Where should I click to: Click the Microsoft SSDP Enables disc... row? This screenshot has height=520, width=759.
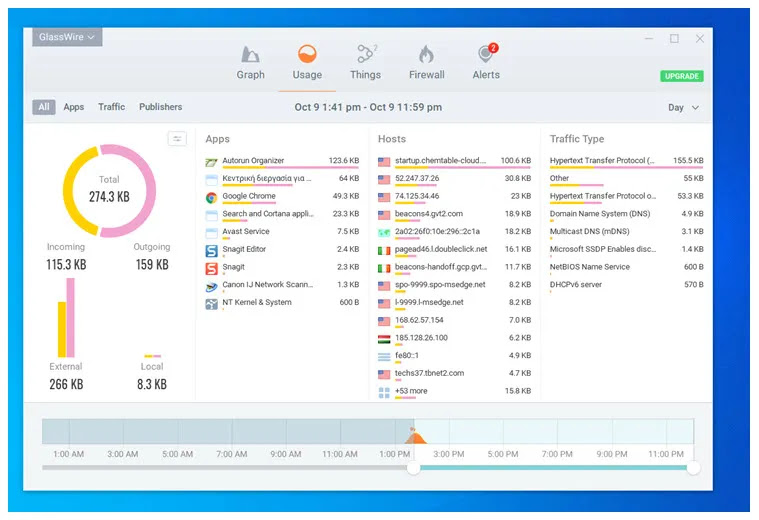point(626,250)
